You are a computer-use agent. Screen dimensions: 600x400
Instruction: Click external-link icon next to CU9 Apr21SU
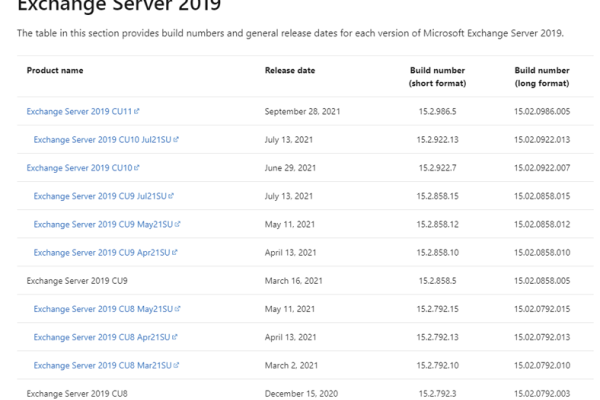coord(174,253)
